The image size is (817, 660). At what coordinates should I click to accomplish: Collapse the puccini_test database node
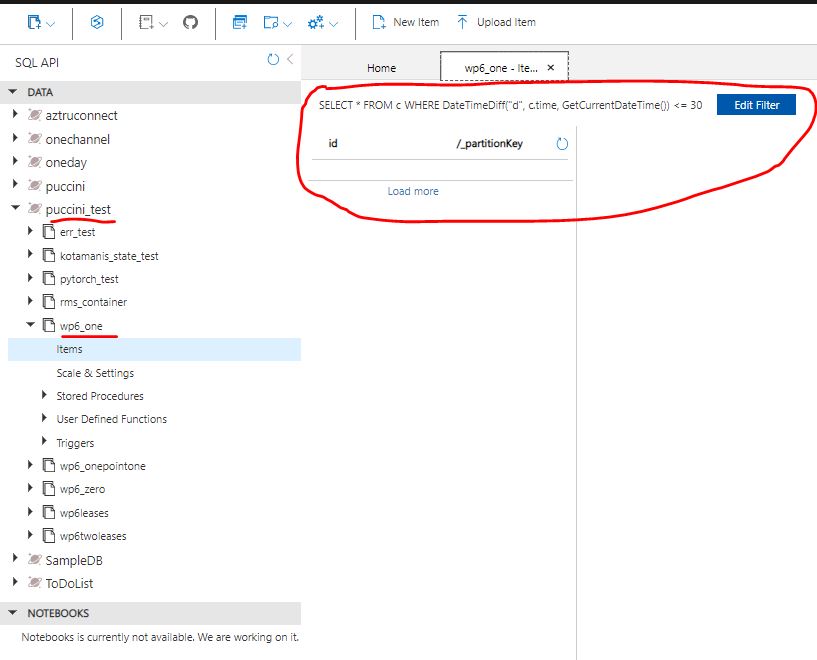[x=16, y=208]
